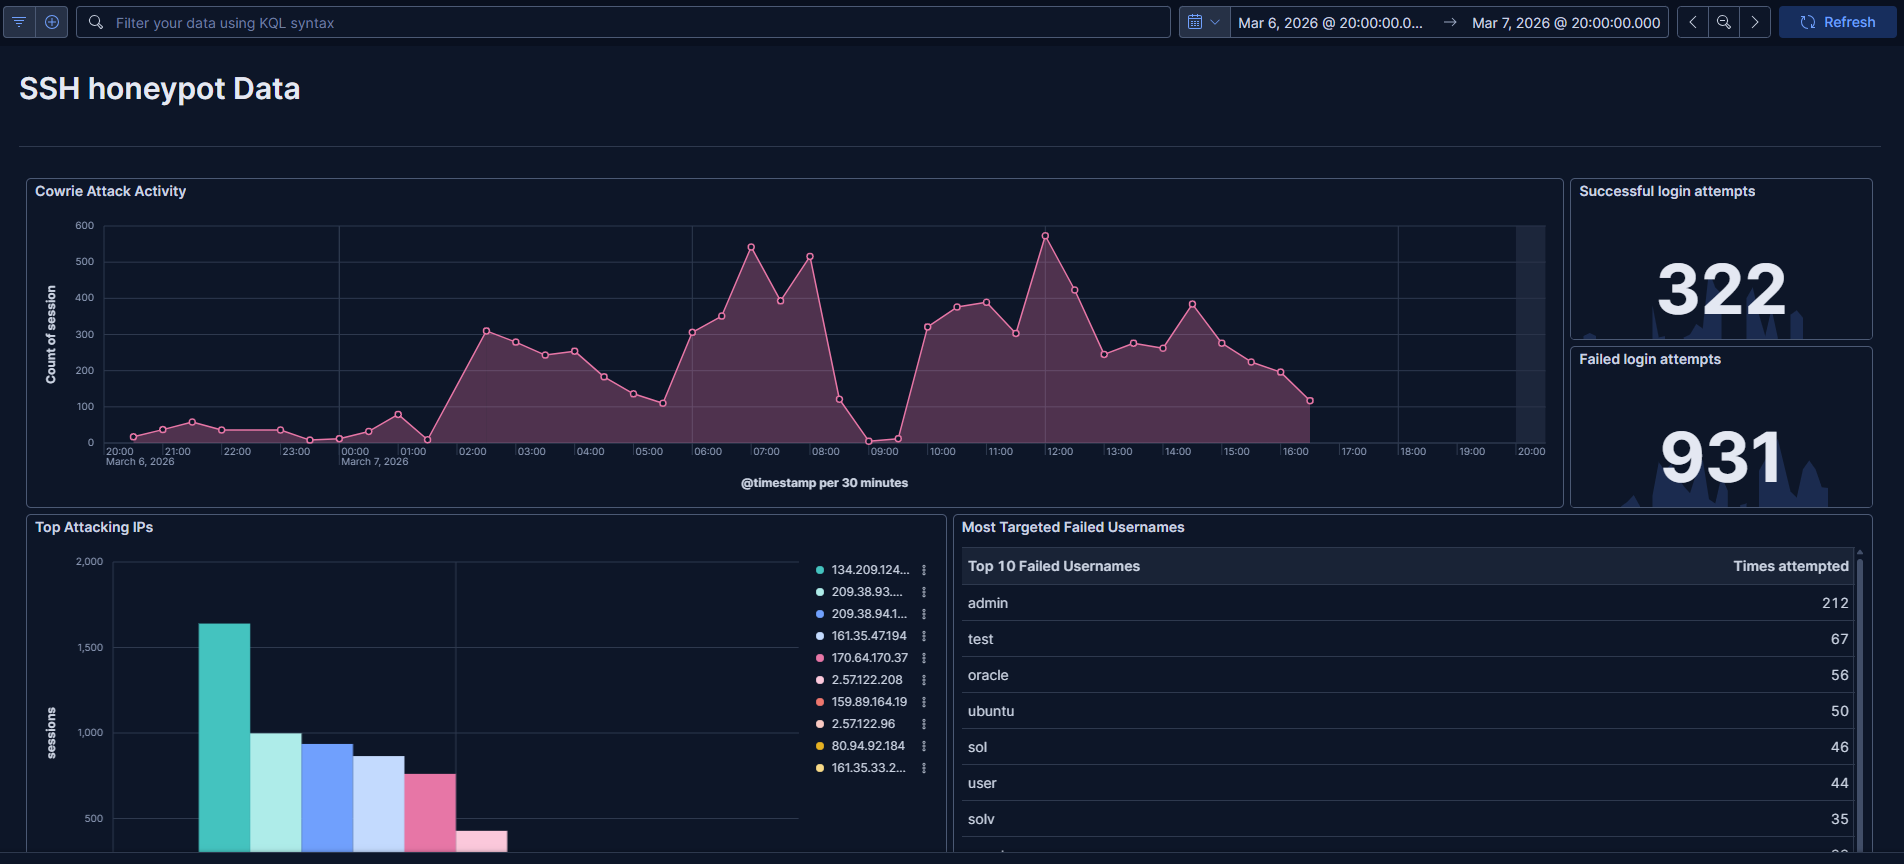Advance to the next time window
This screenshot has width=1904, height=864.
click(x=1755, y=22)
